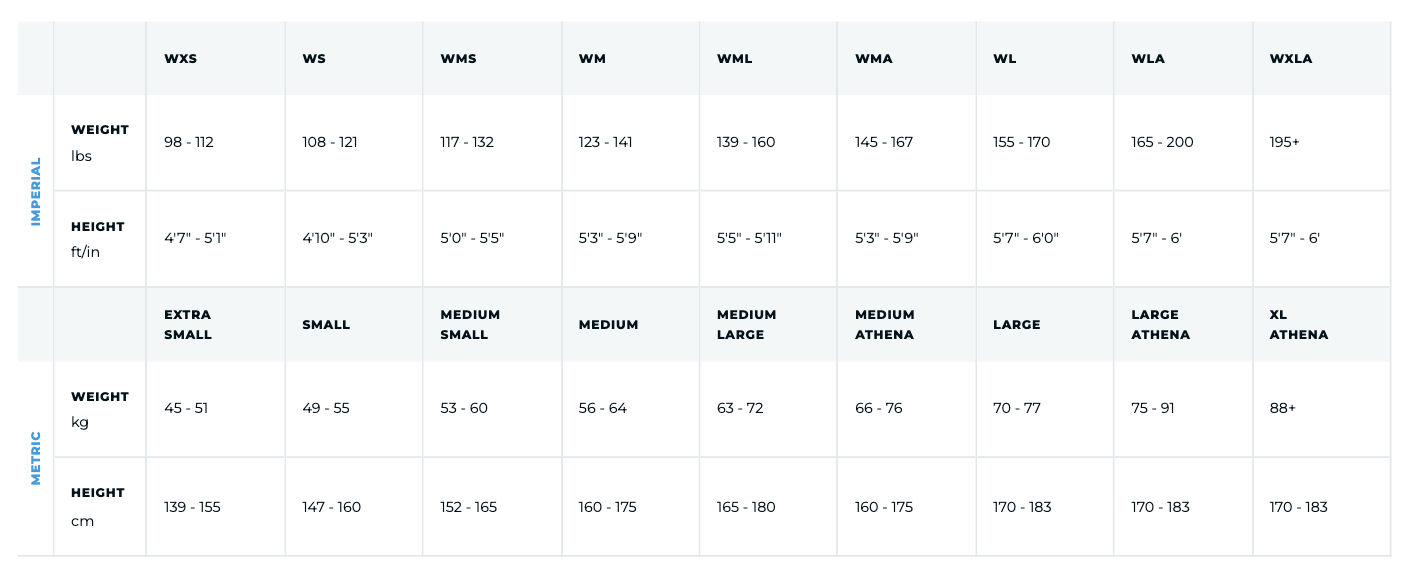Select the Medium Athena size label
Viewport: 1418px width, 578px height.
coord(885,325)
